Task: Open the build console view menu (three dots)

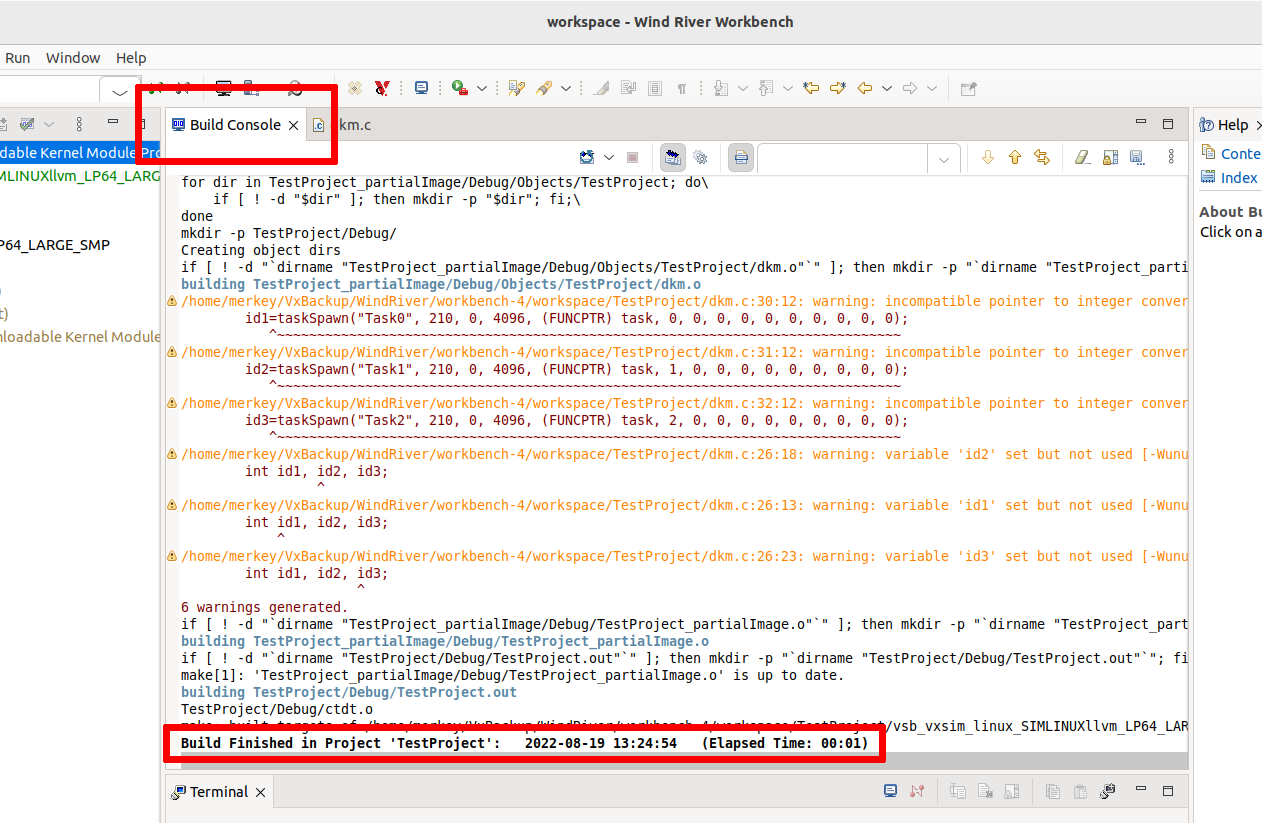Action: click(x=1172, y=157)
